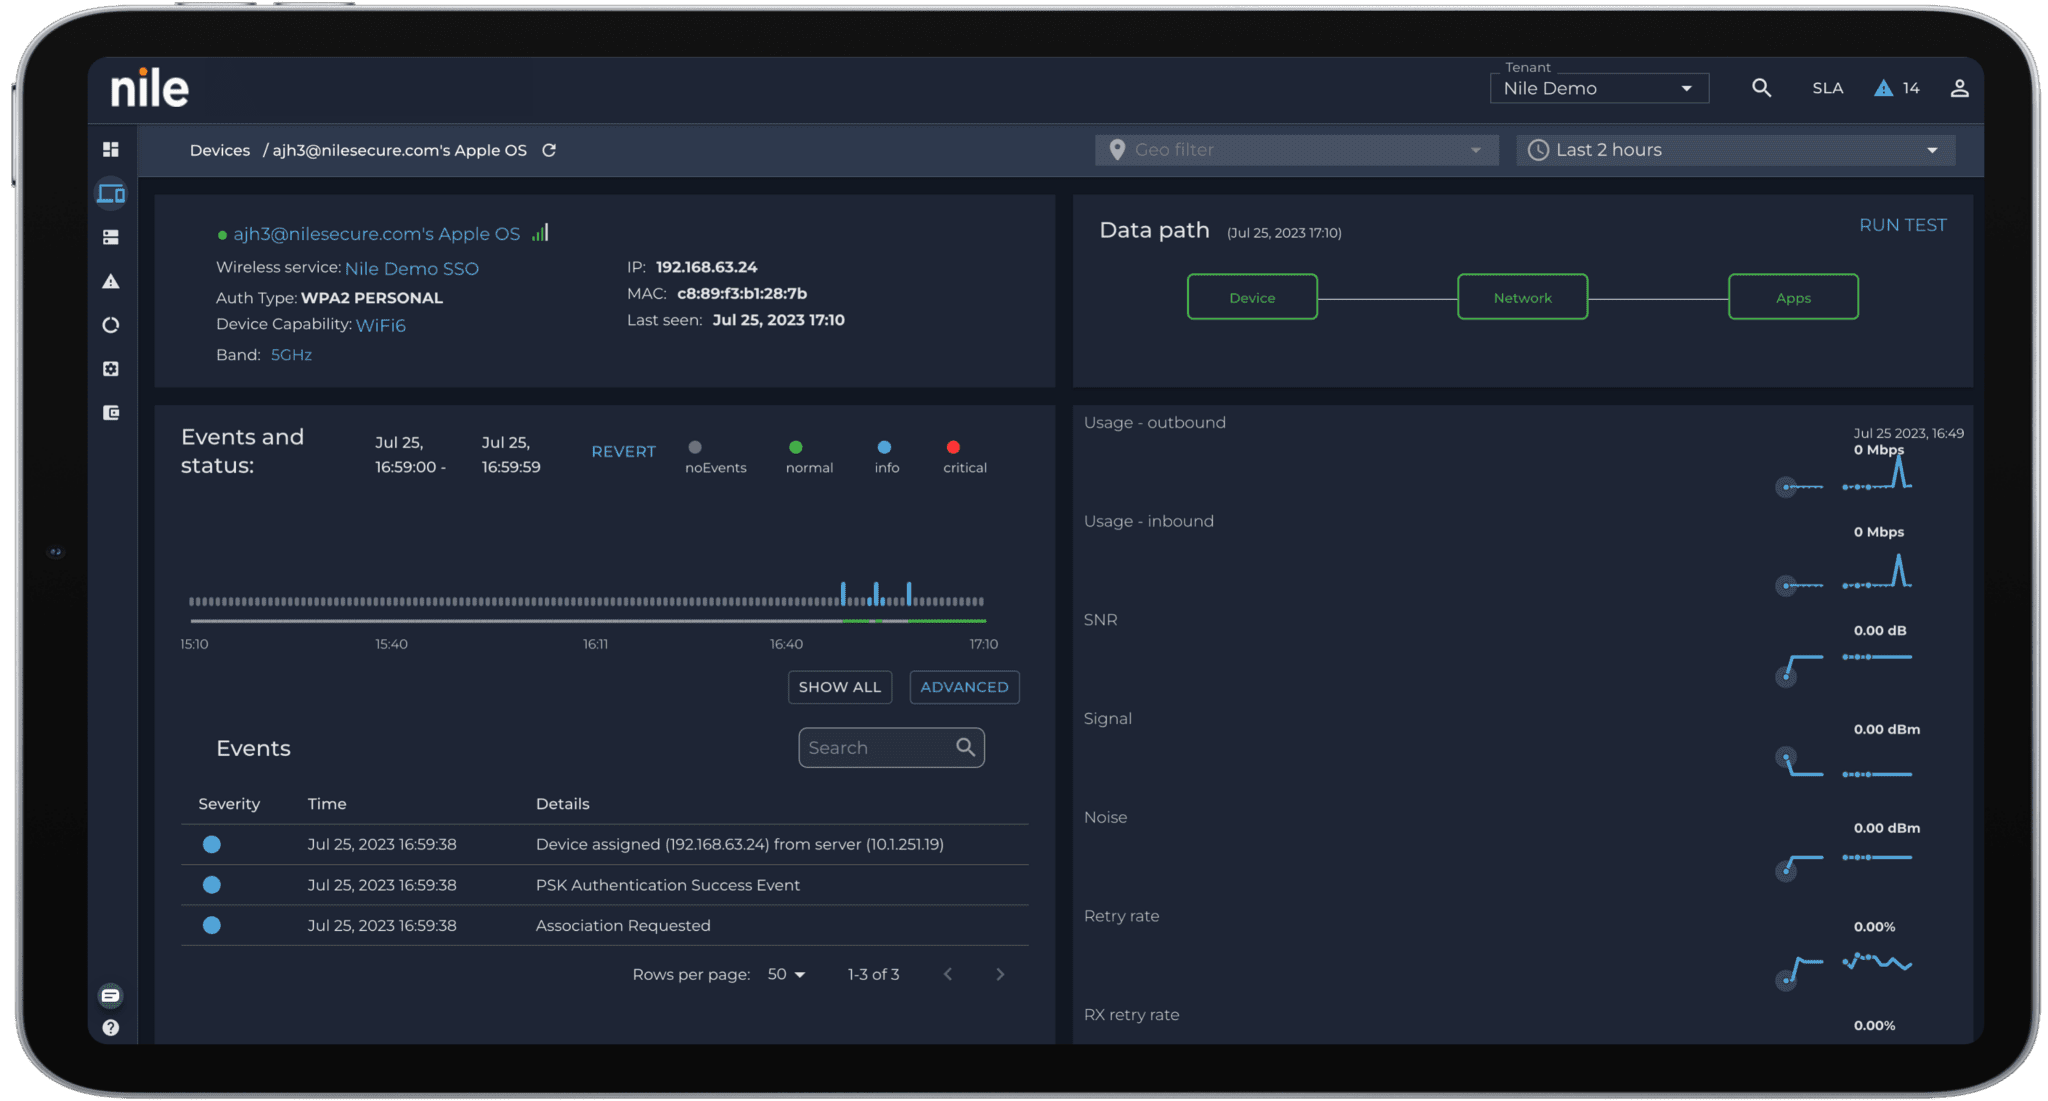View alerts via the warning triangle sidebar icon
Image resolution: width=2048 pixels, height=1101 pixels.
click(x=111, y=281)
